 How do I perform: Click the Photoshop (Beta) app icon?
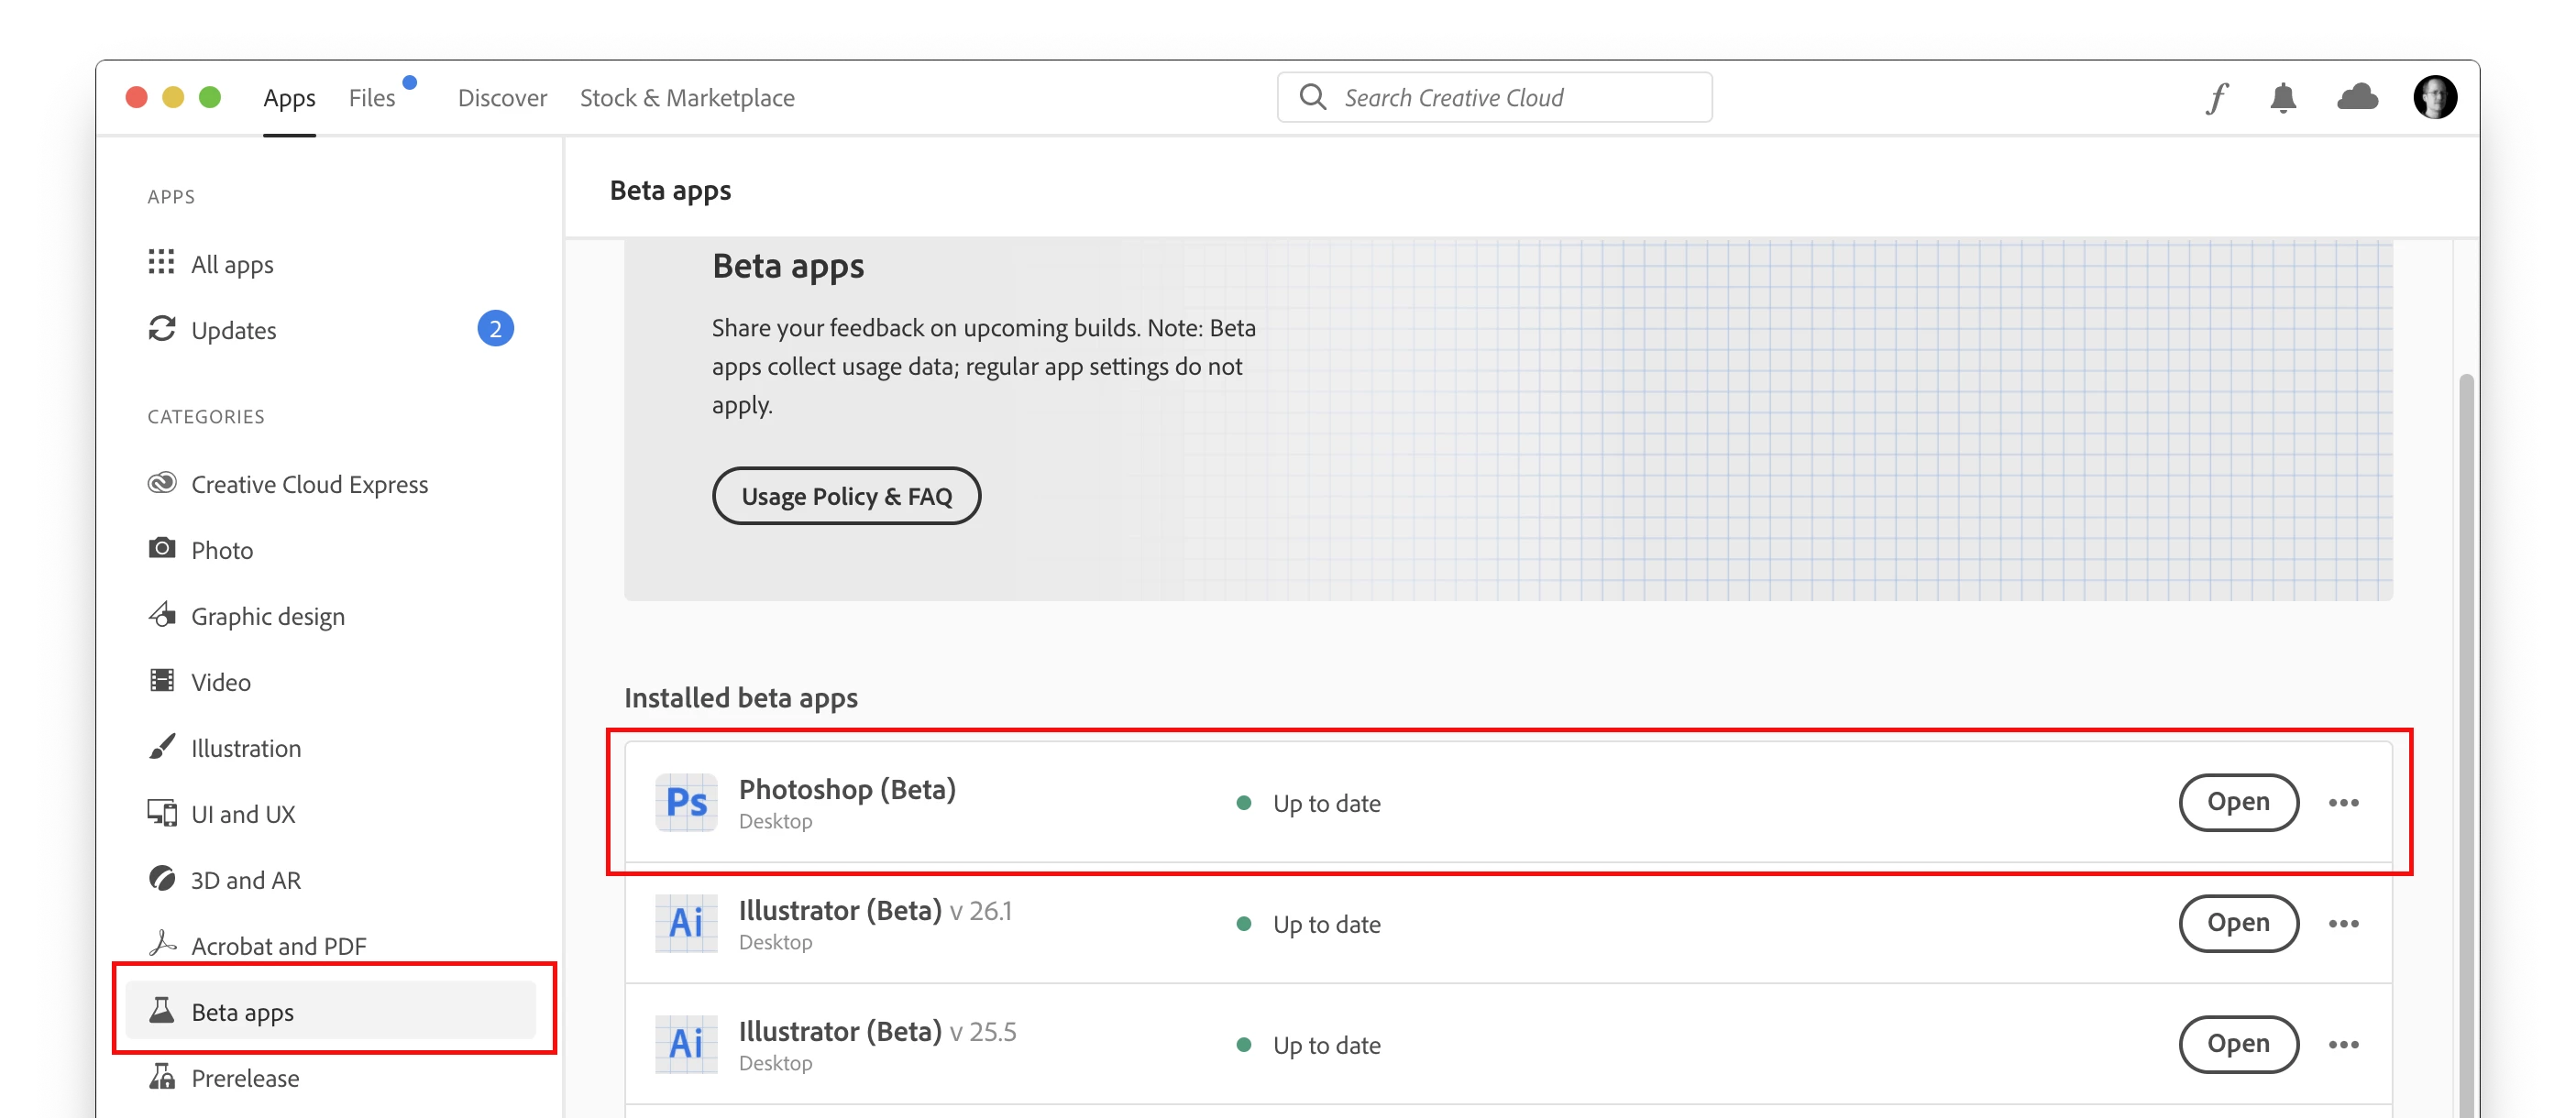686,802
